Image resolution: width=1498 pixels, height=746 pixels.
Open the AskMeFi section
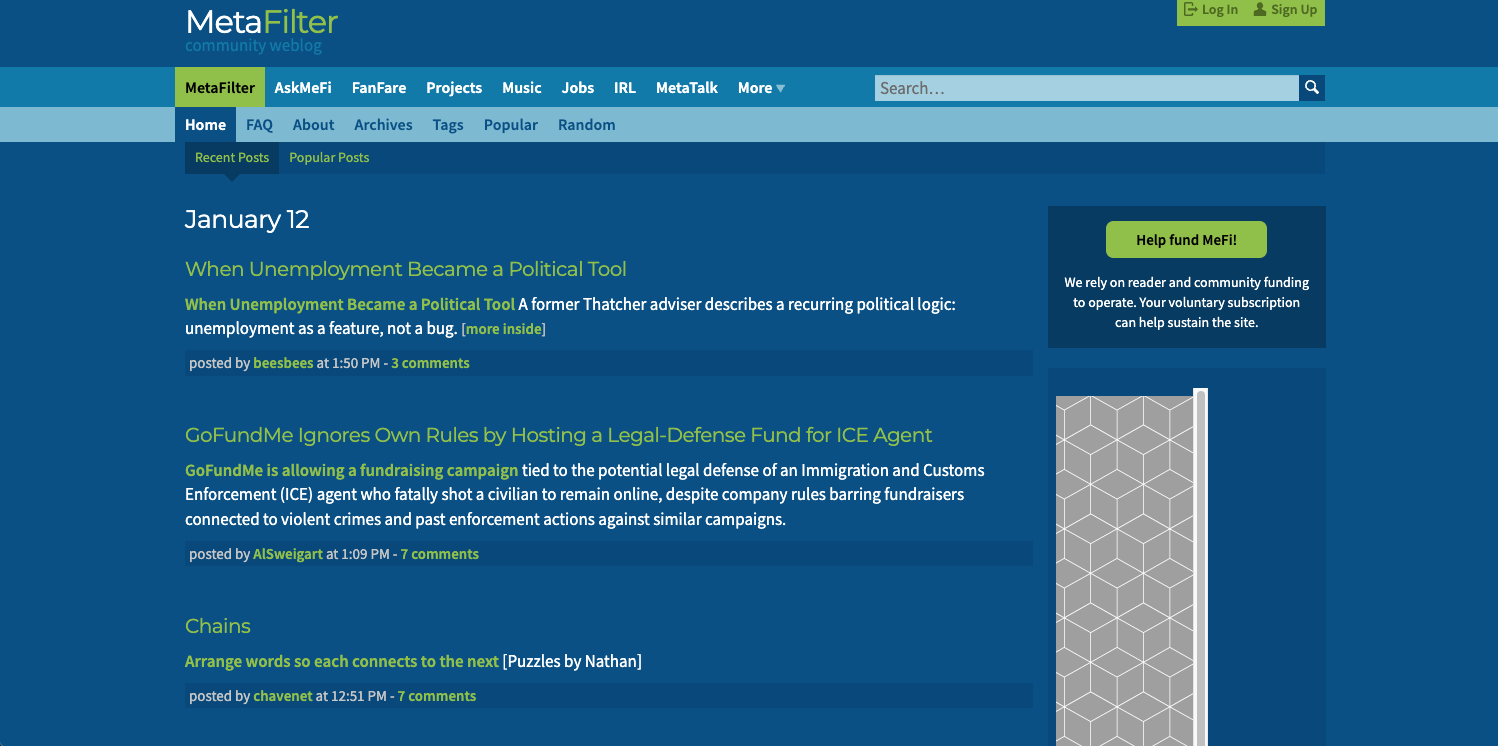(x=303, y=88)
